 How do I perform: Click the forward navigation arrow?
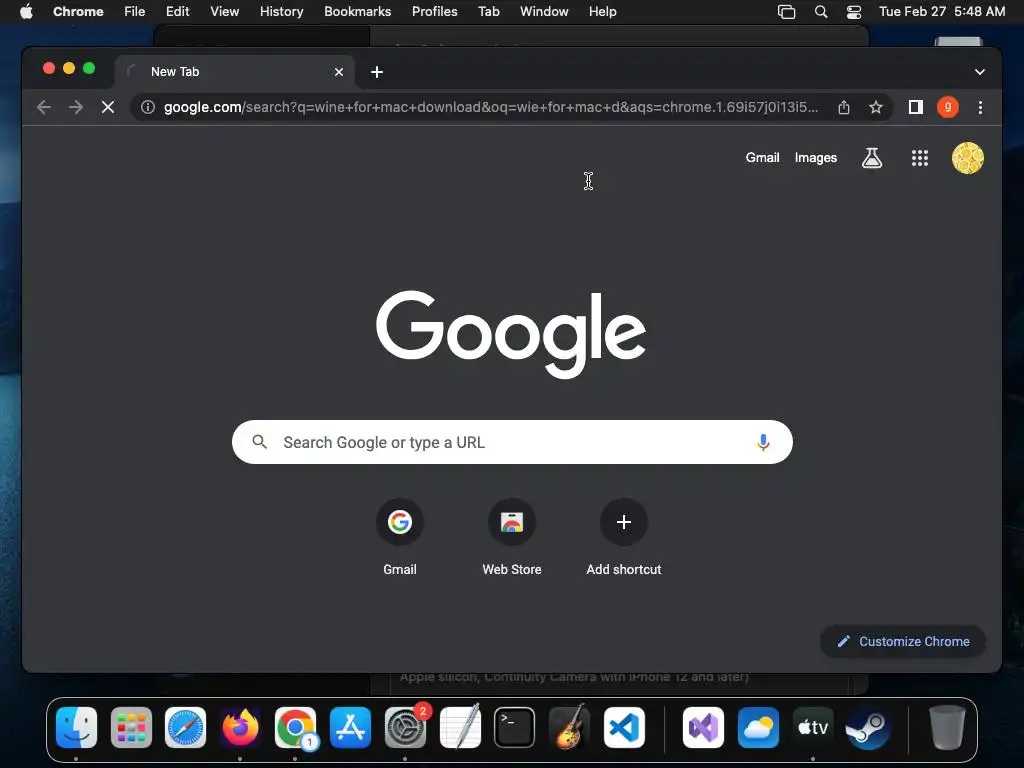(x=76, y=107)
